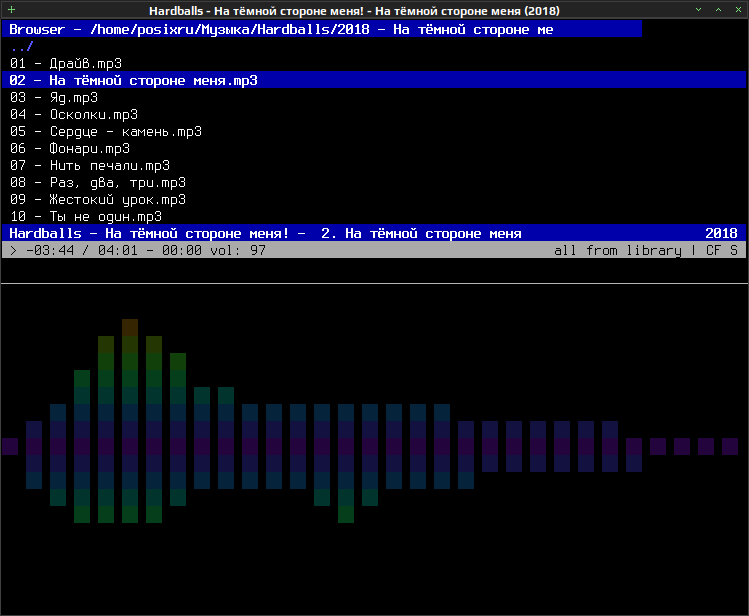This screenshot has height=616, width=749.
Task: Click the CF flag in the status line
Action: click(714, 251)
